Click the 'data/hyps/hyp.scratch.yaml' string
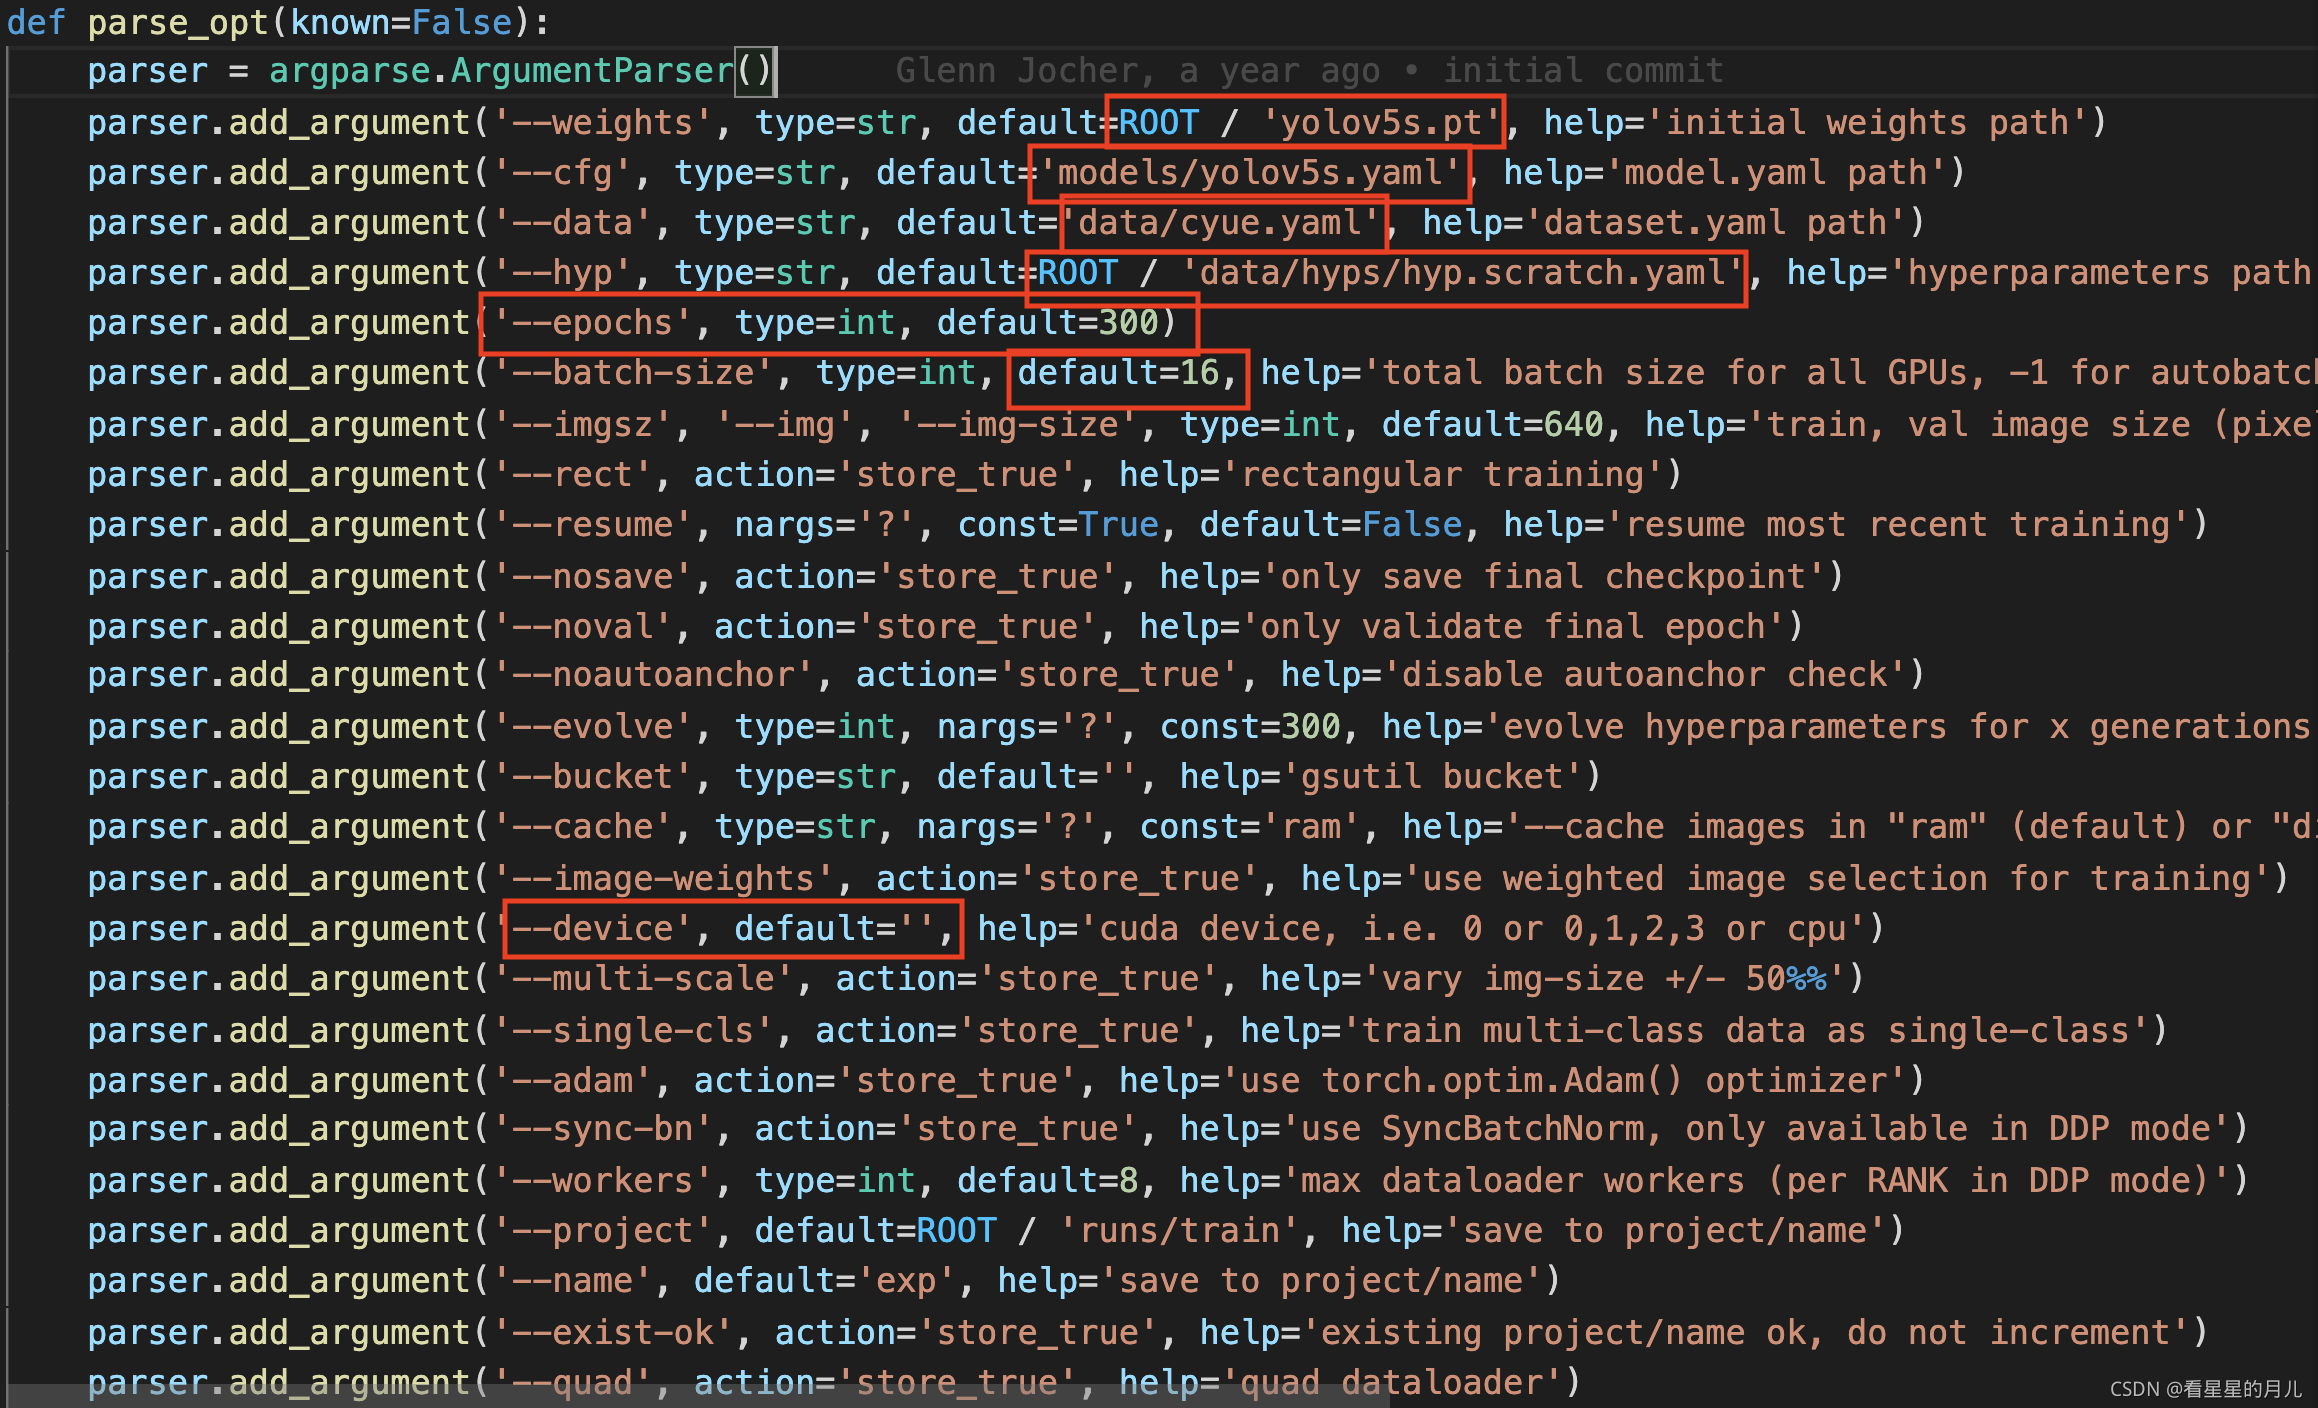 [x=1461, y=273]
